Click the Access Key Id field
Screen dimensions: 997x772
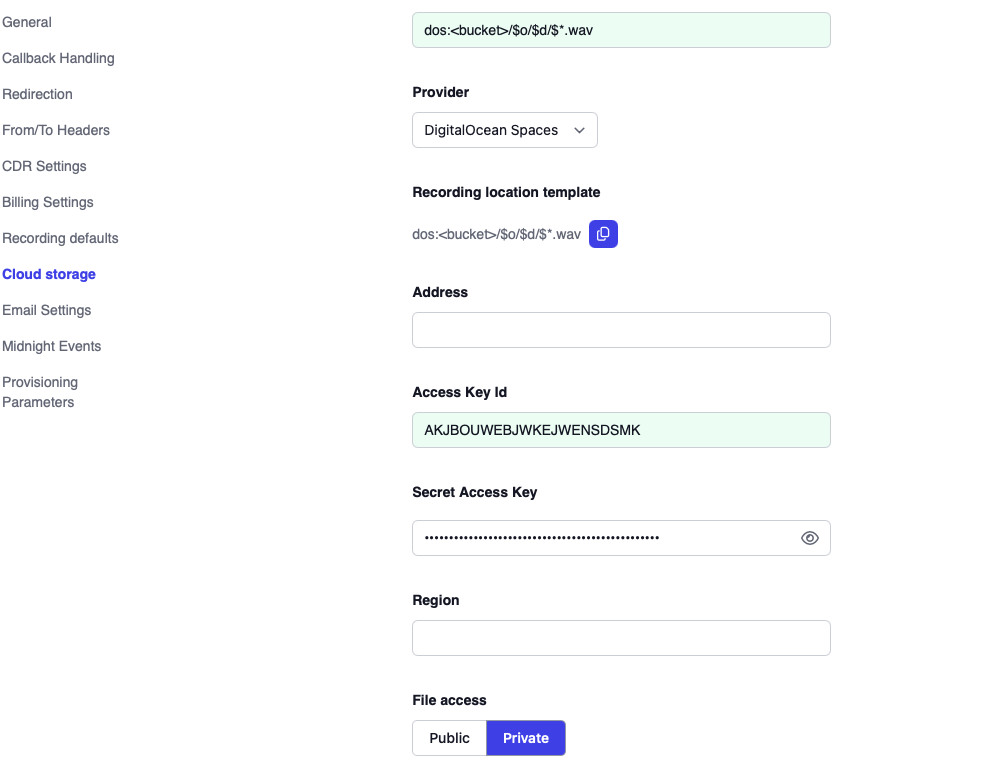click(620, 430)
